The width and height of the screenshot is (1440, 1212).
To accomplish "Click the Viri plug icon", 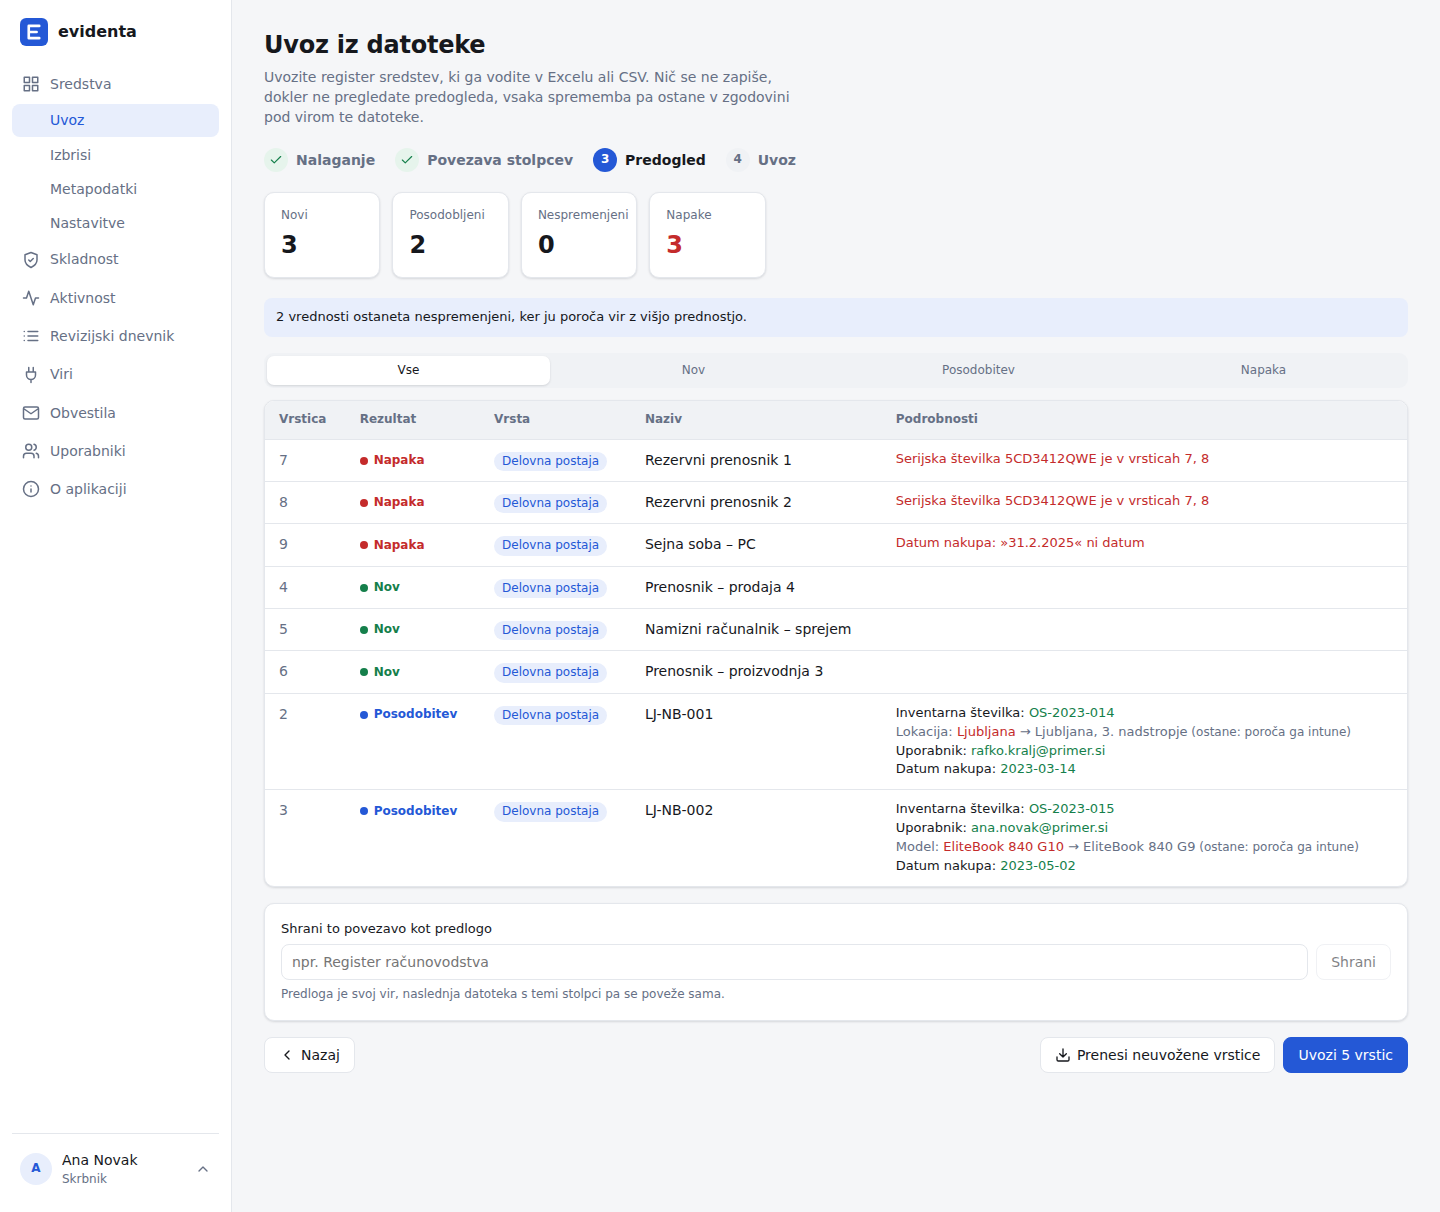I will tap(31, 374).
